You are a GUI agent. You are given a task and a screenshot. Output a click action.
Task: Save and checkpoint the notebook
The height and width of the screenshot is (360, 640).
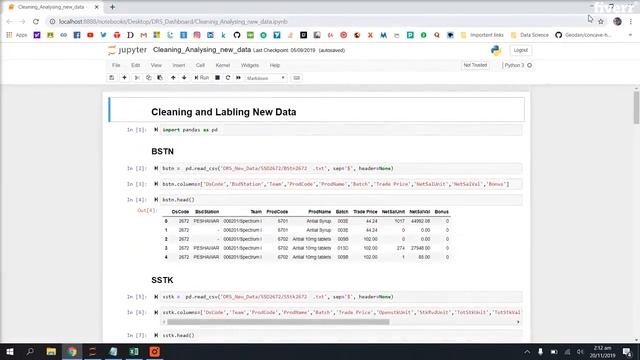click(111, 78)
